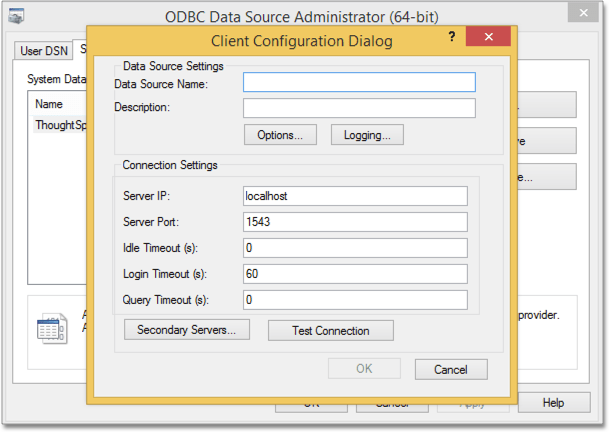Open the Options... settings
The width and height of the screenshot is (609, 432).
tap(280, 134)
